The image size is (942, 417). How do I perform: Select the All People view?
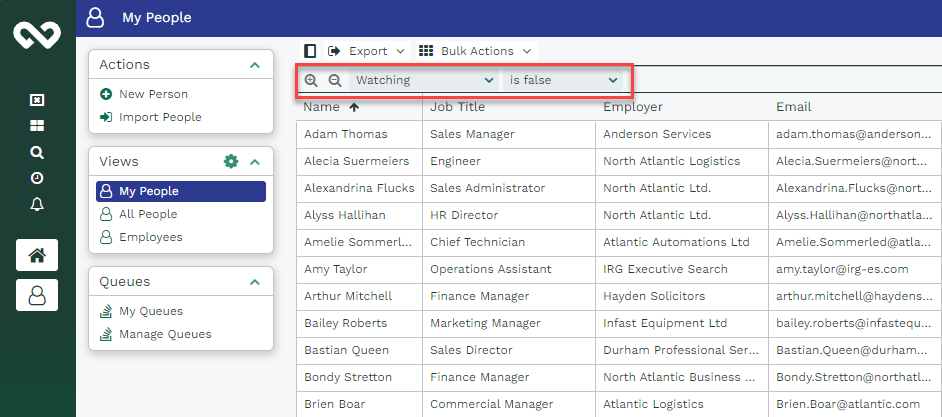point(148,214)
